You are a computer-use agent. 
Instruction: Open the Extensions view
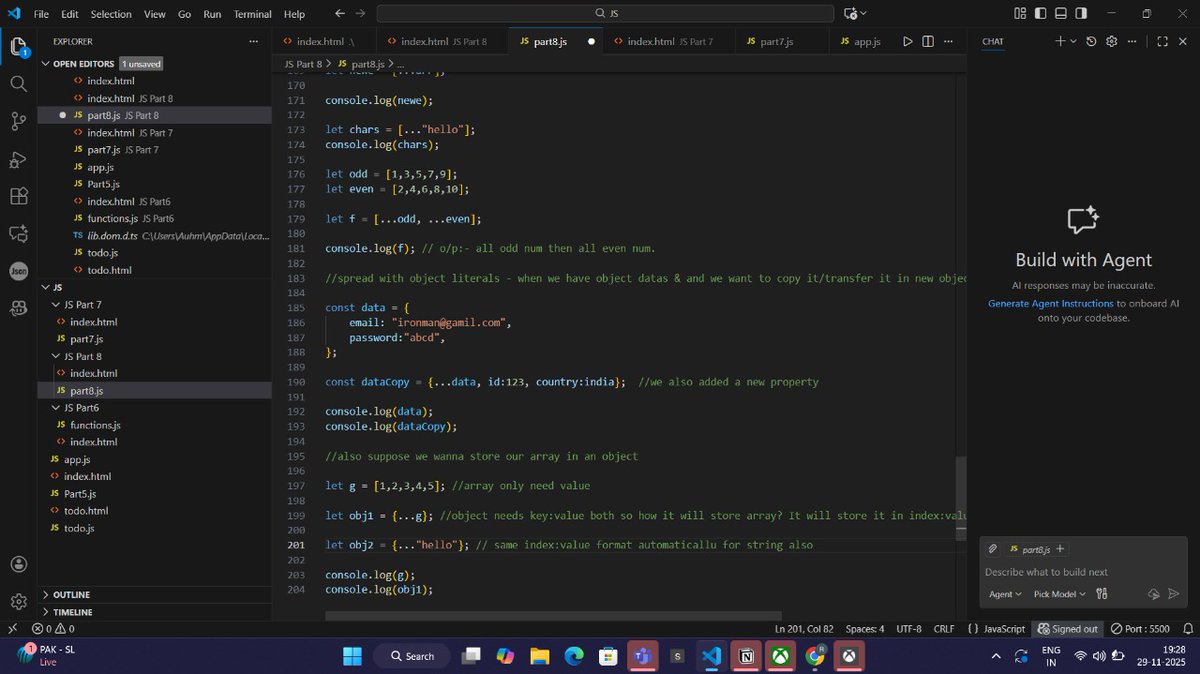[18, 196]
